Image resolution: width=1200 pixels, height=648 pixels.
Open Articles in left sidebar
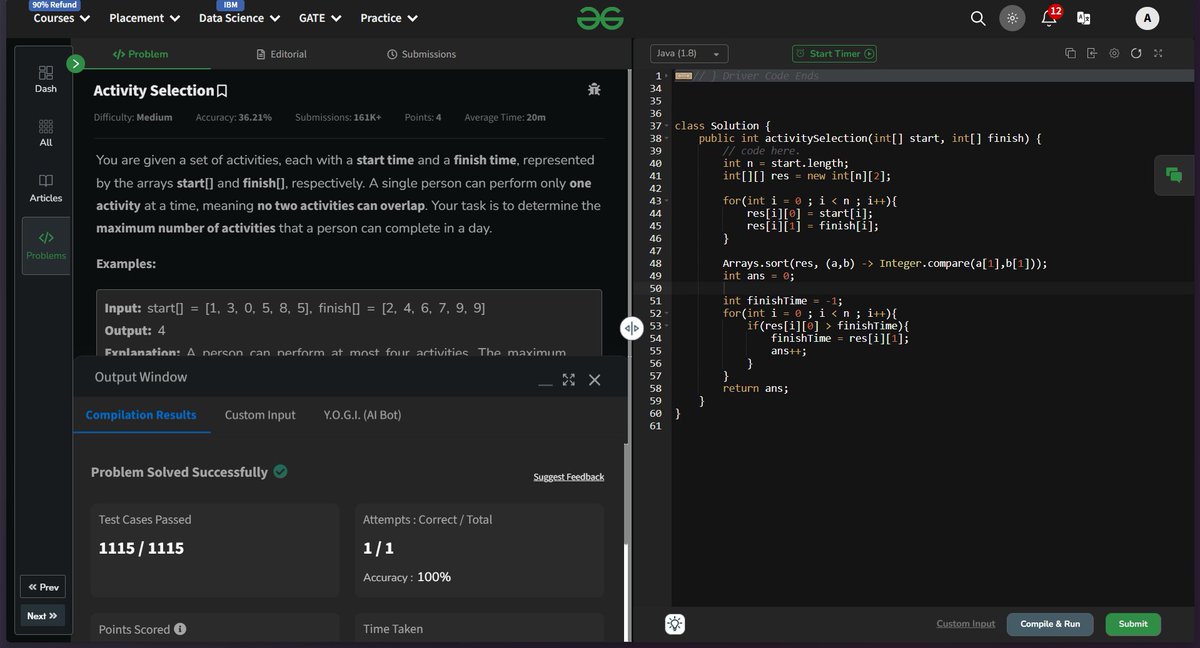point(46,188)
